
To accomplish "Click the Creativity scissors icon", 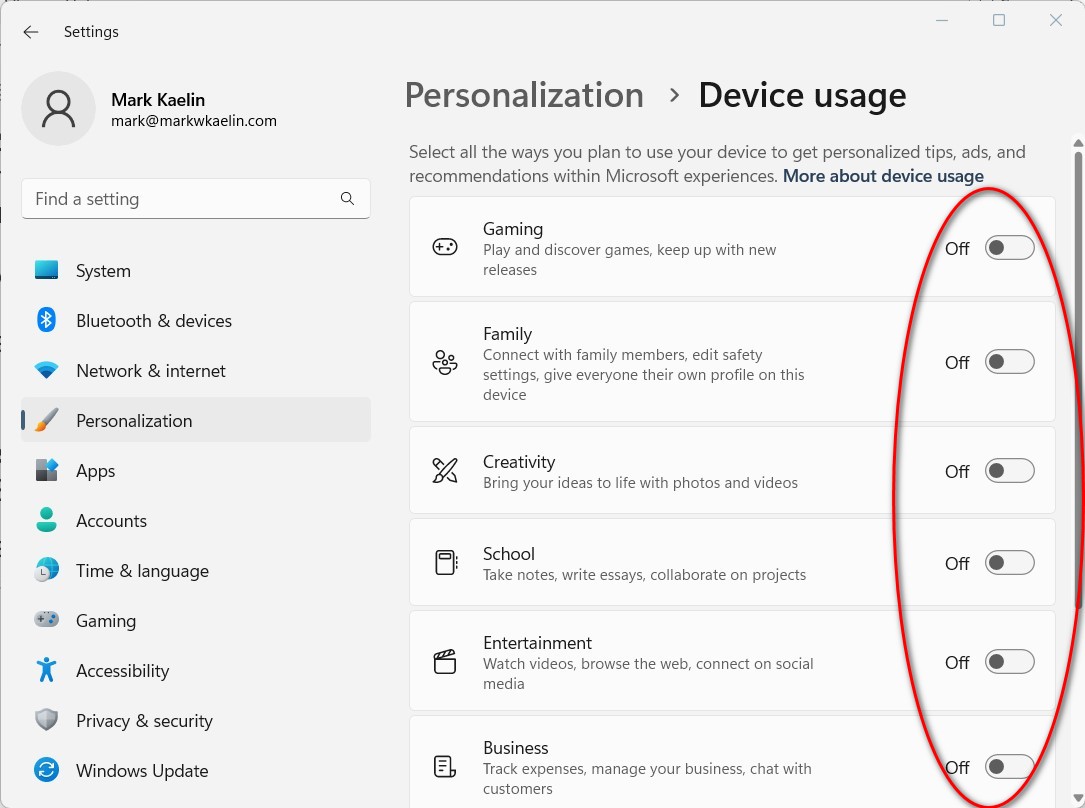I will pyautogui.click(x=444, y=470).
